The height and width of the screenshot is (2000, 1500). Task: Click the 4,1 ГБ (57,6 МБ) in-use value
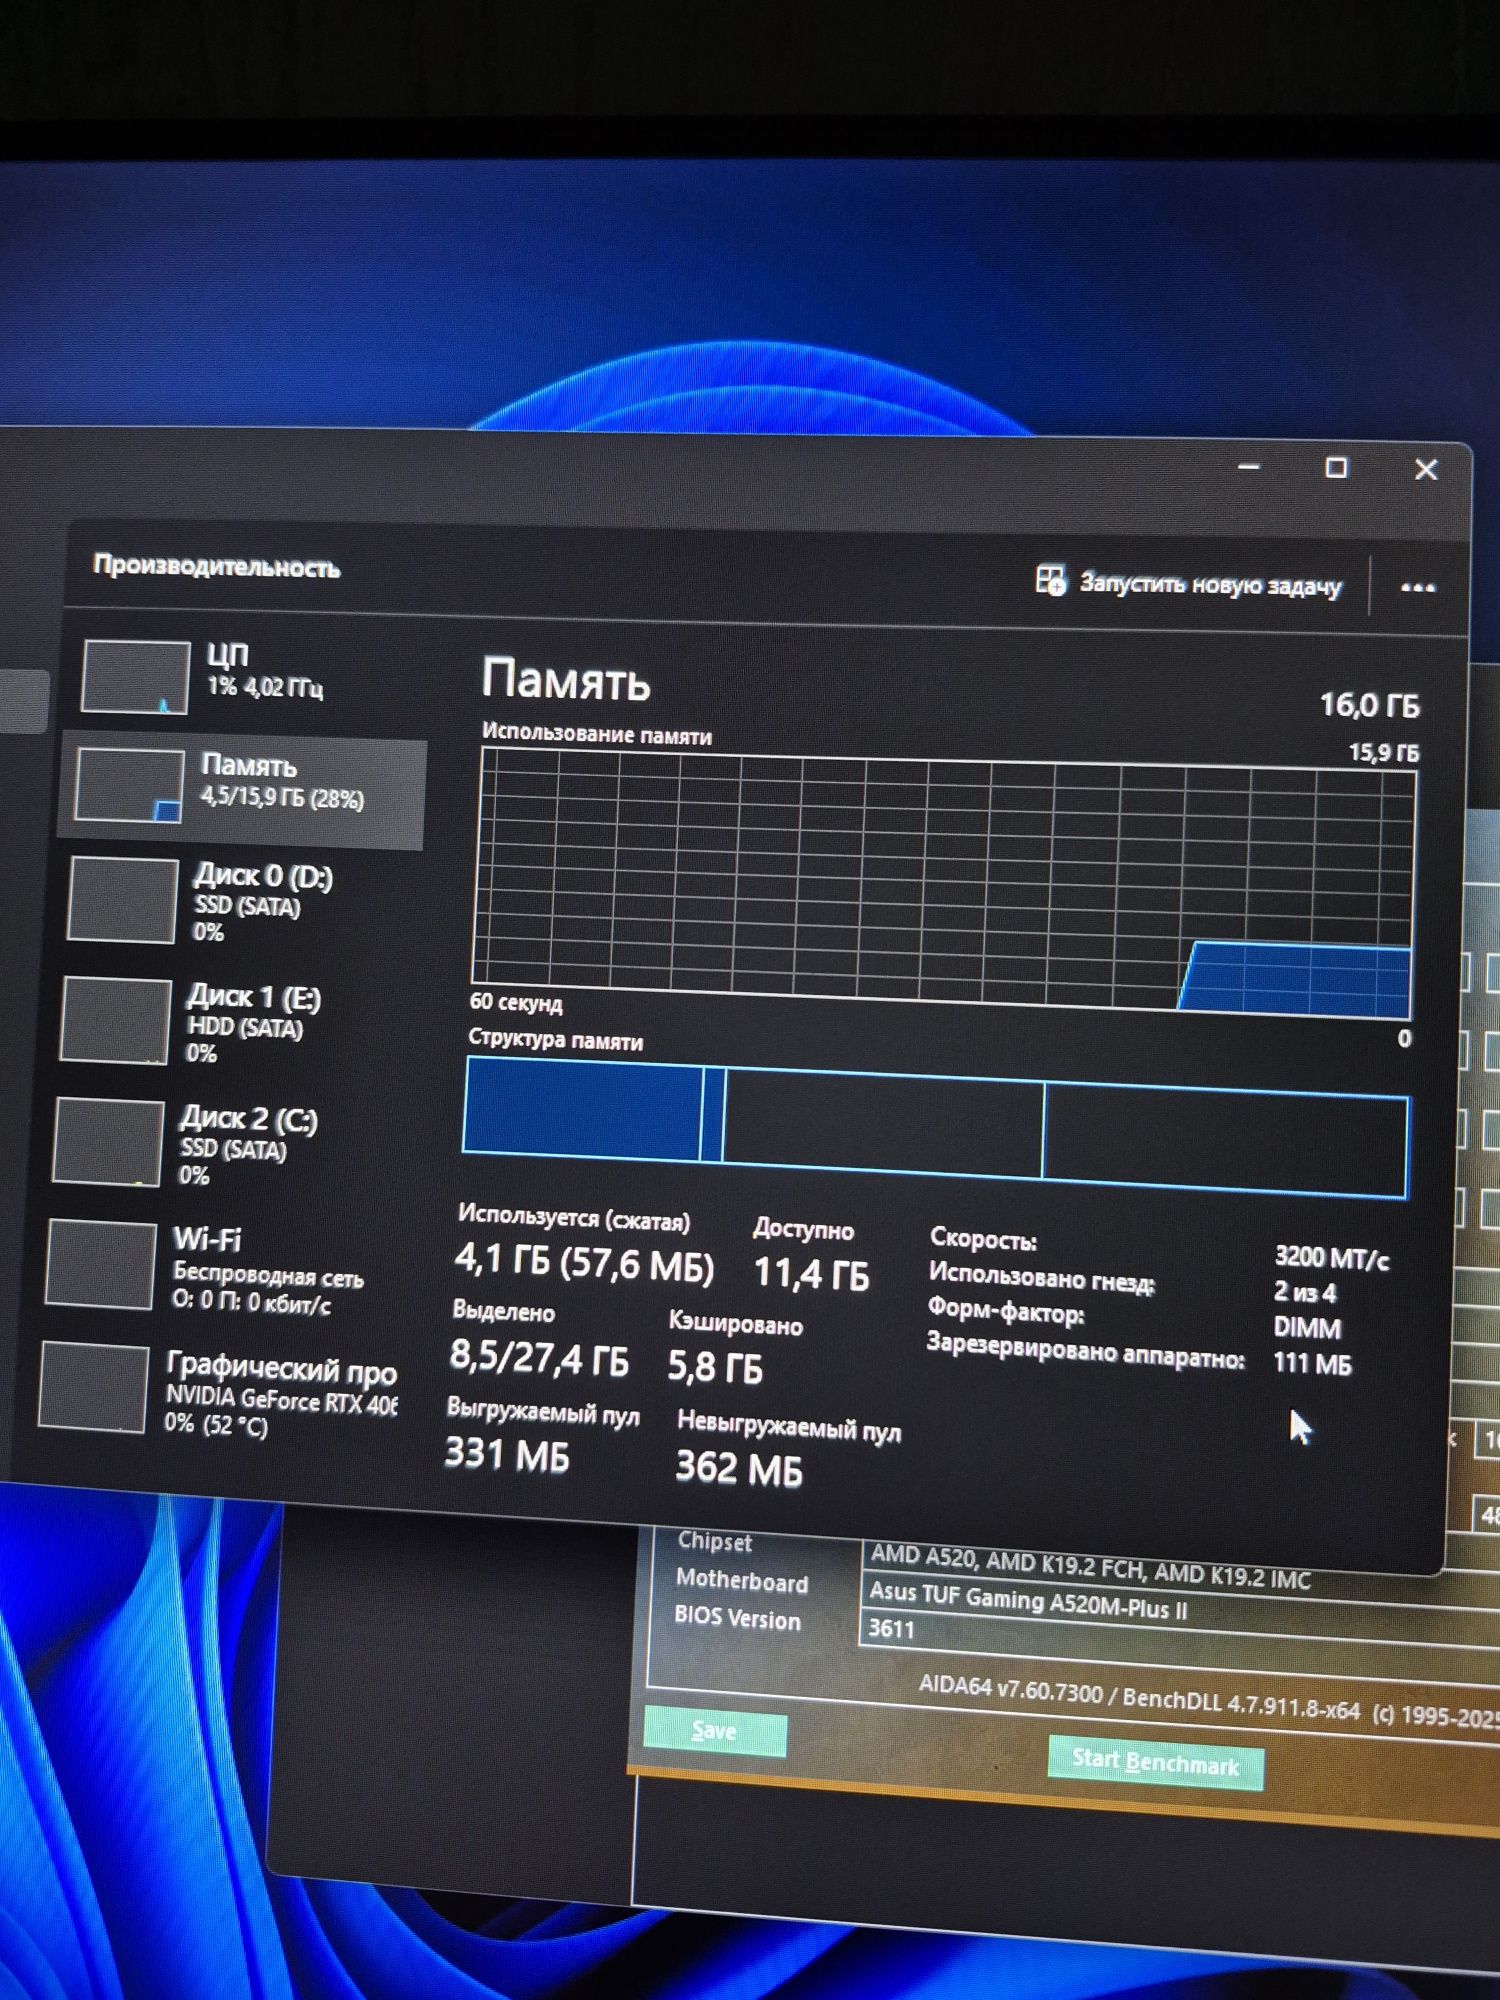pyautogui.click(x=584, y=1264)
